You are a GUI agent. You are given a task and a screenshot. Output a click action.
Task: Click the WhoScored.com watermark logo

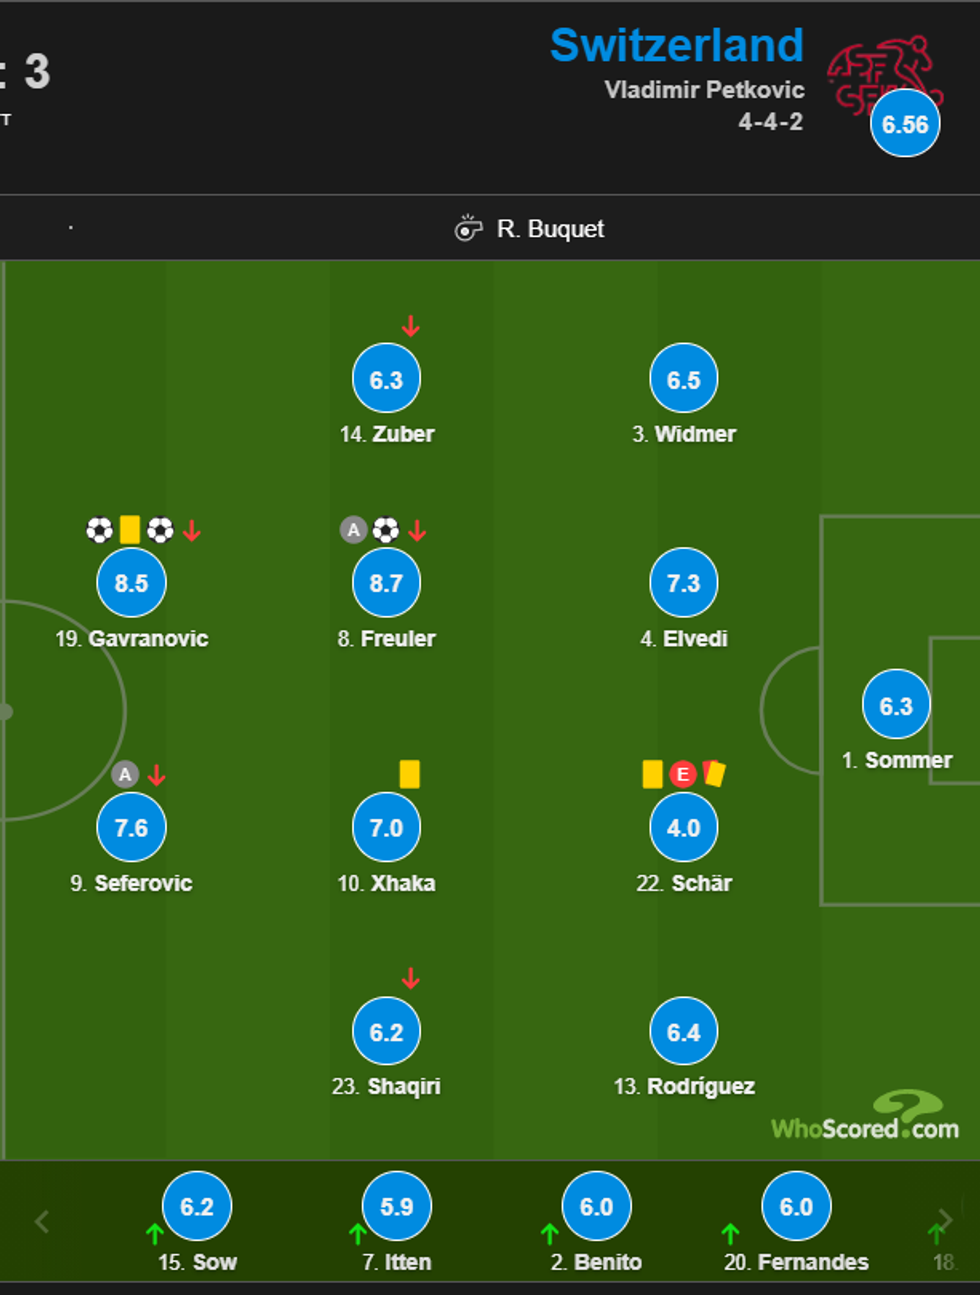[865, 1120]
